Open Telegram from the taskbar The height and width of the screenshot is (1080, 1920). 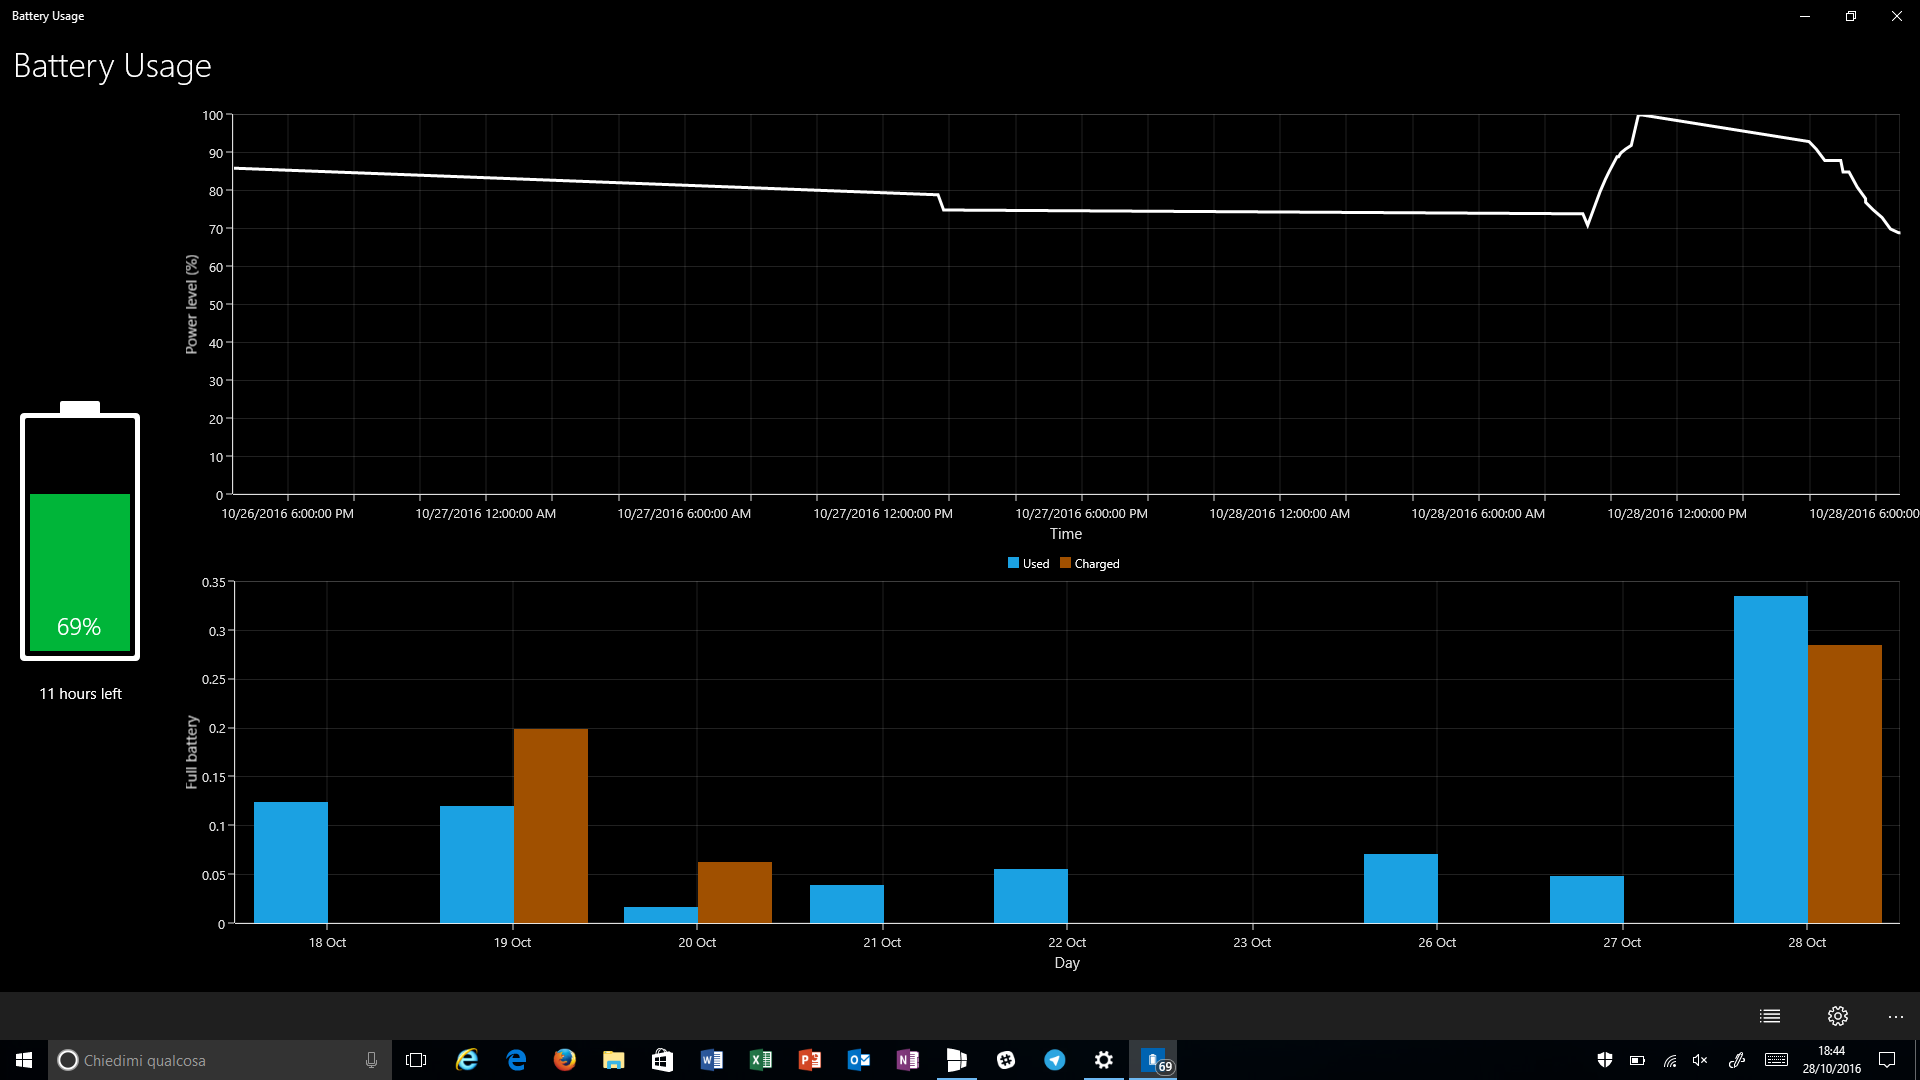click(x=1055, y=1060)
